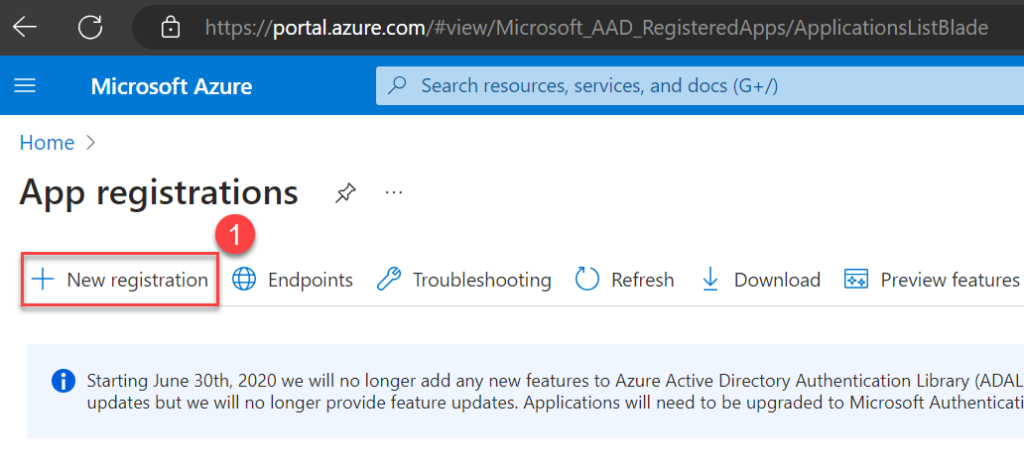1024x469 pixels.
Task: Open the ellipsis more options menu
Action: (394, 192)
